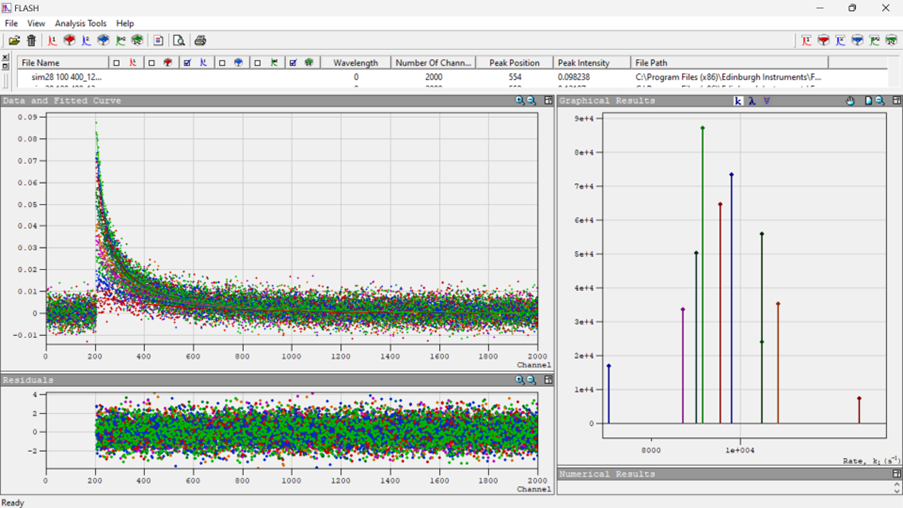Click the C:\Program Files (x86) file path cell
Image resolution: width=903 pixels, height=508 pixels.
tap(729, 77)
